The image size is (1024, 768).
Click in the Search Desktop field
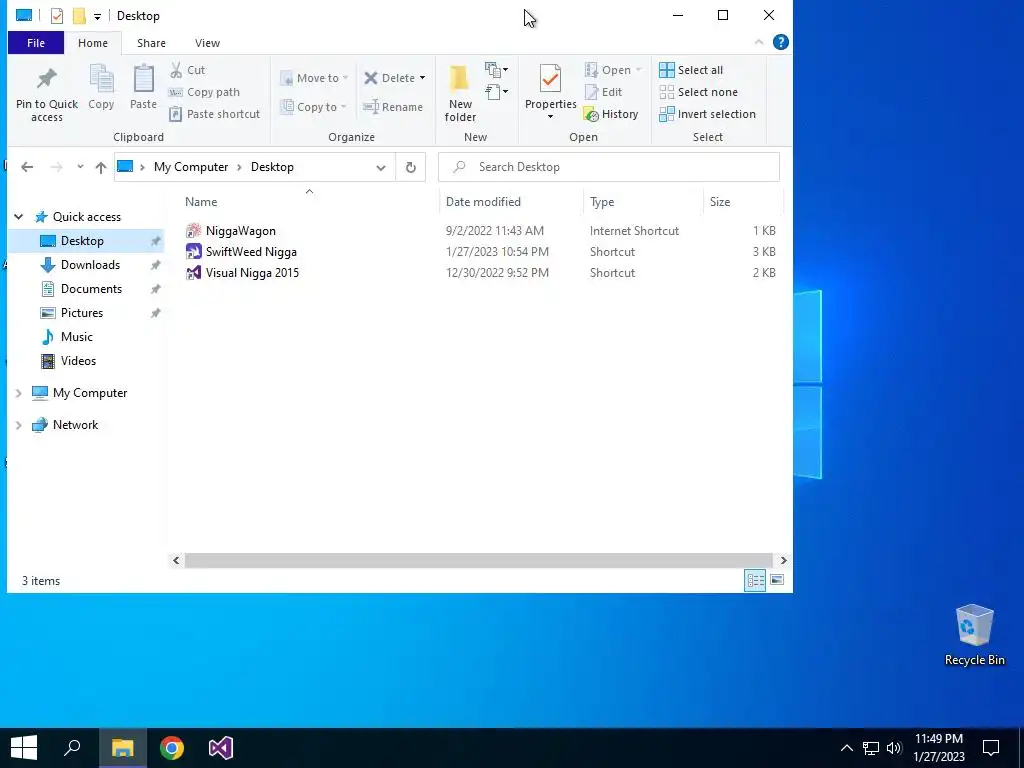coord(609,167)
